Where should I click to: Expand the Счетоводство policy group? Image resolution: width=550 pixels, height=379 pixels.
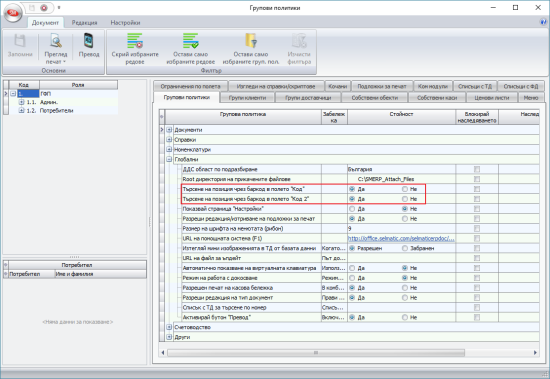pyautogui.click(x=169, y=327)
